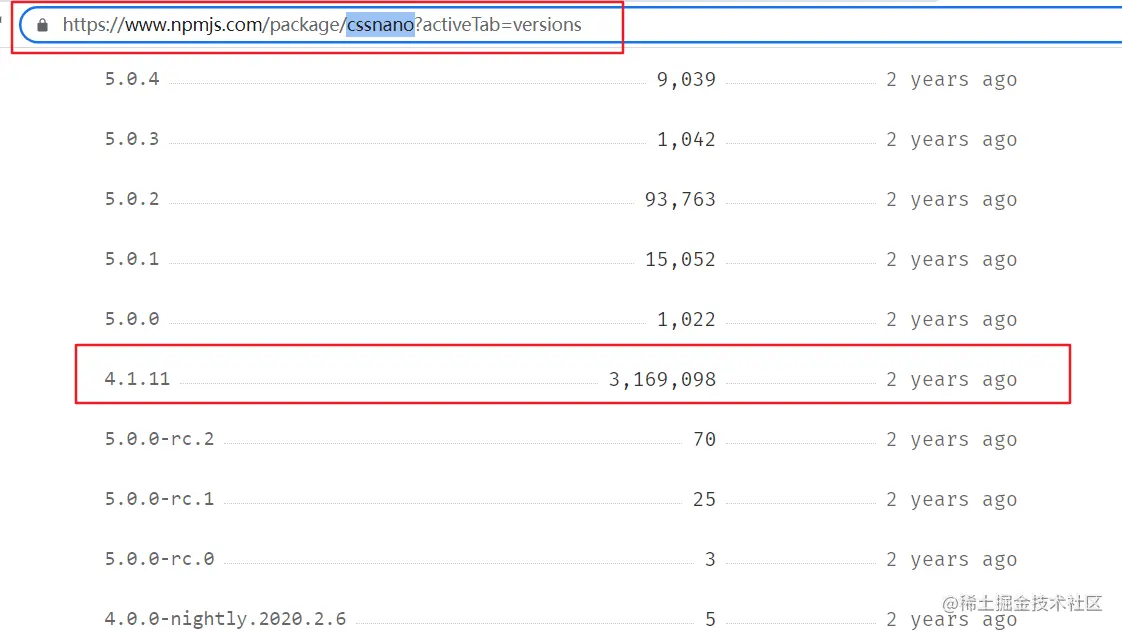
Task: Open version 5.0.0-rc.0 link
Action: point(160,559)
